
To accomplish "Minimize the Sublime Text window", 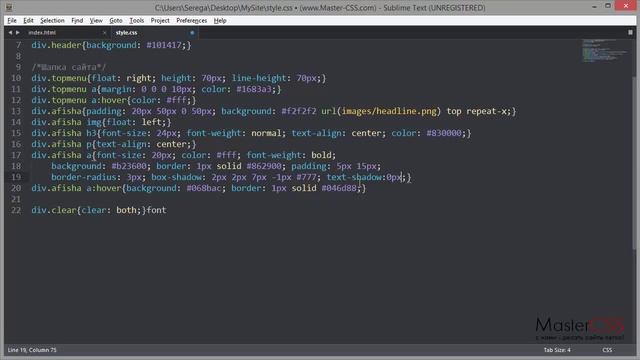I will point(594,7).
